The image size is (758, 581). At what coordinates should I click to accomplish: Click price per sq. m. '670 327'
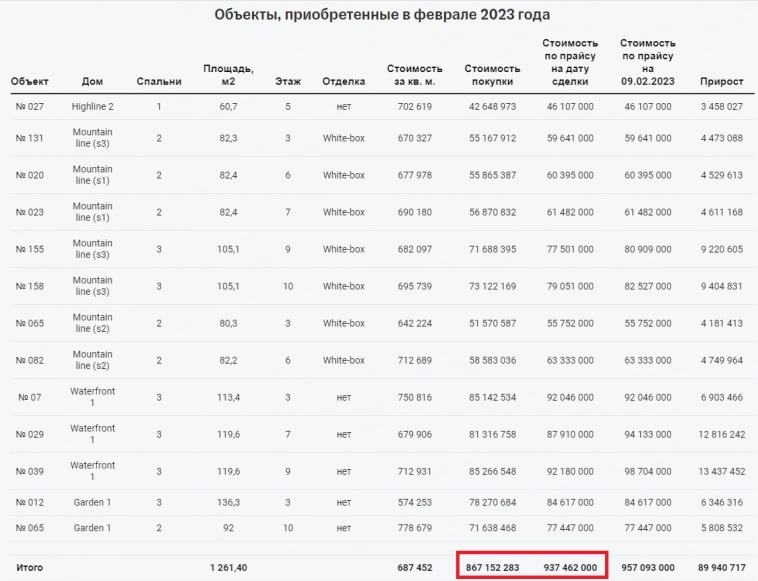coord(415,138)
